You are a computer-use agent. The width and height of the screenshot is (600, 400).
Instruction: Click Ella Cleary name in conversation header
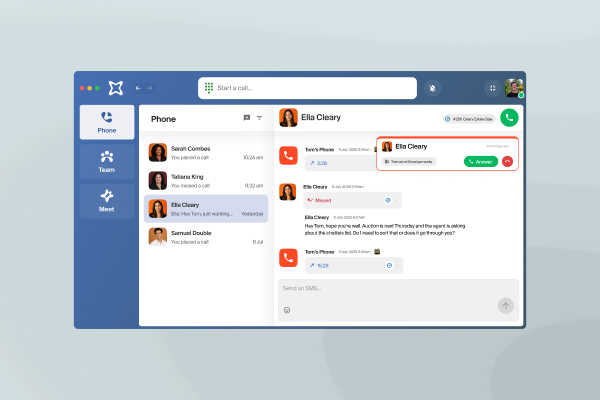tap(321, 118)
